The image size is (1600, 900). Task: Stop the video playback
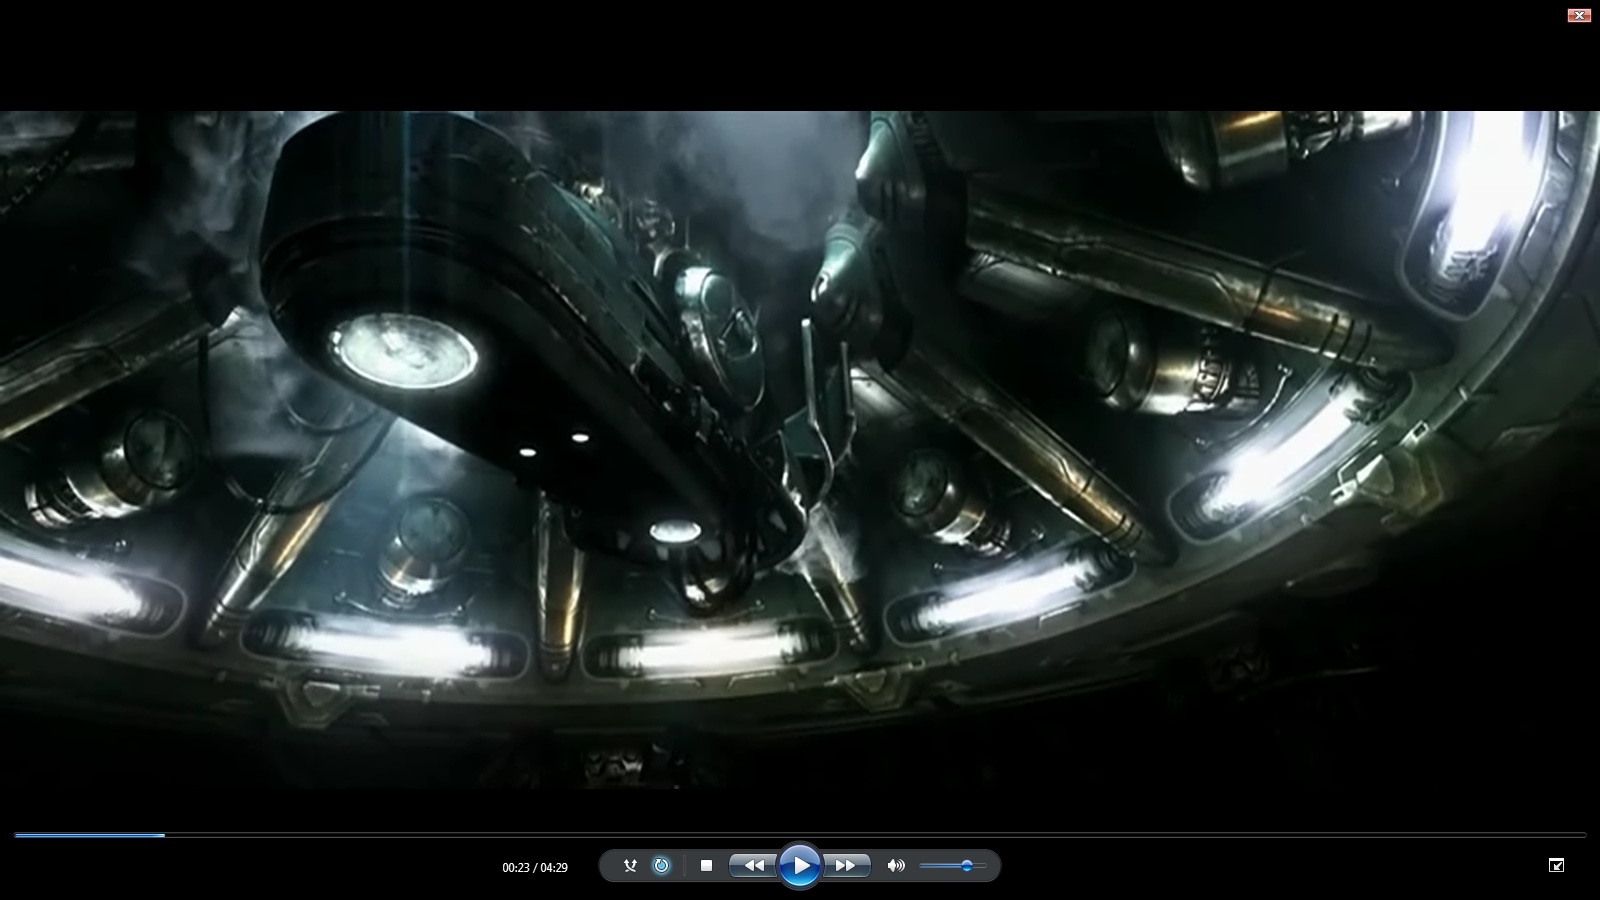pyautogui.click(x=706, y=866)
